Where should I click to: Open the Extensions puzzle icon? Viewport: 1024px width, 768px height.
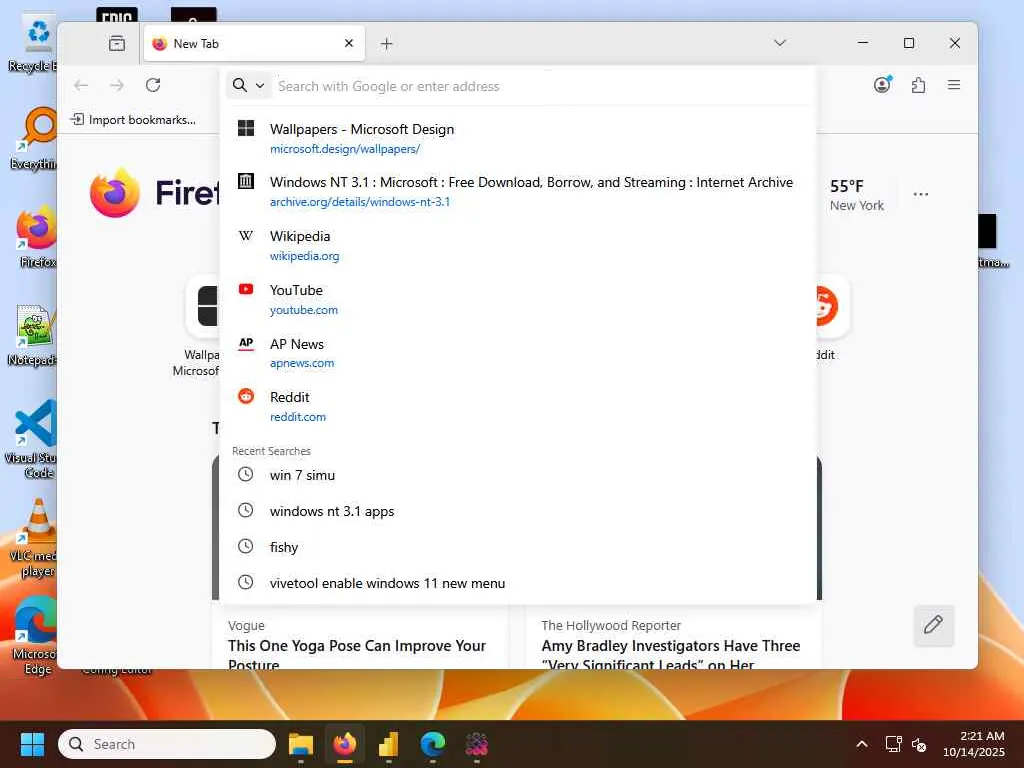[x=918, y=85]
